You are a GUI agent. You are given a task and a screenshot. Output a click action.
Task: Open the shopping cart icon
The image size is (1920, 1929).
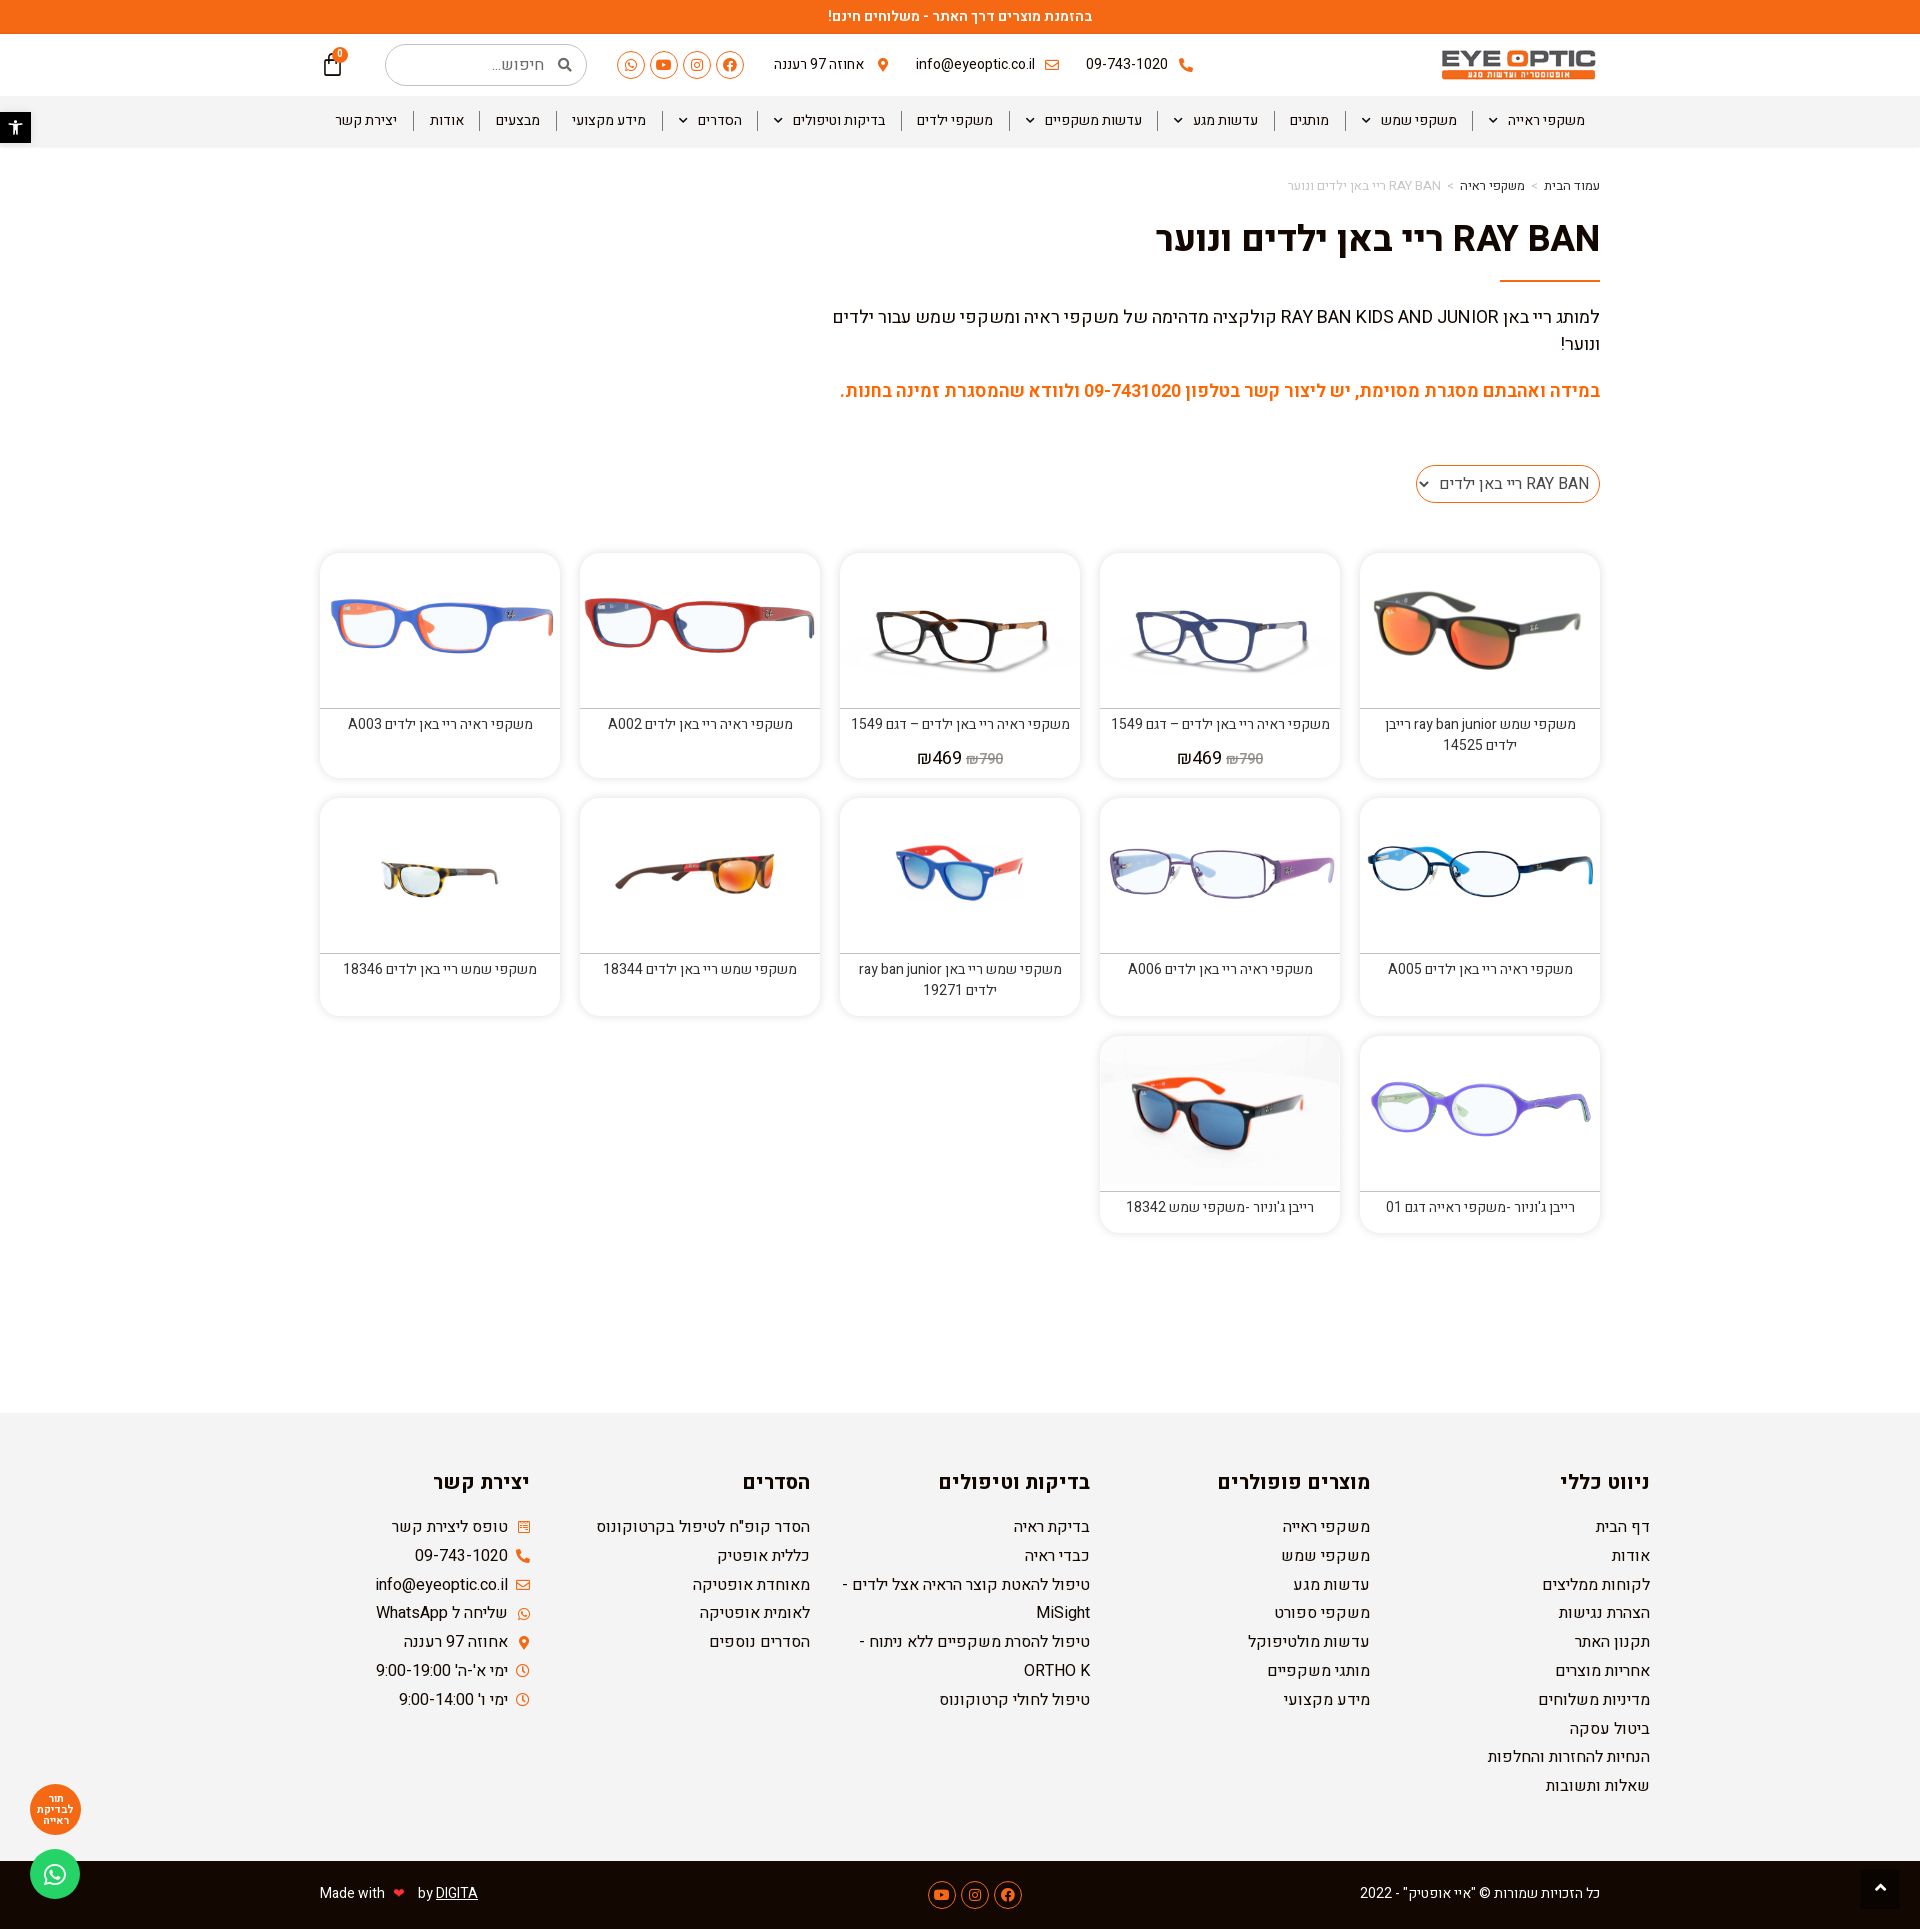coord(333,65)
